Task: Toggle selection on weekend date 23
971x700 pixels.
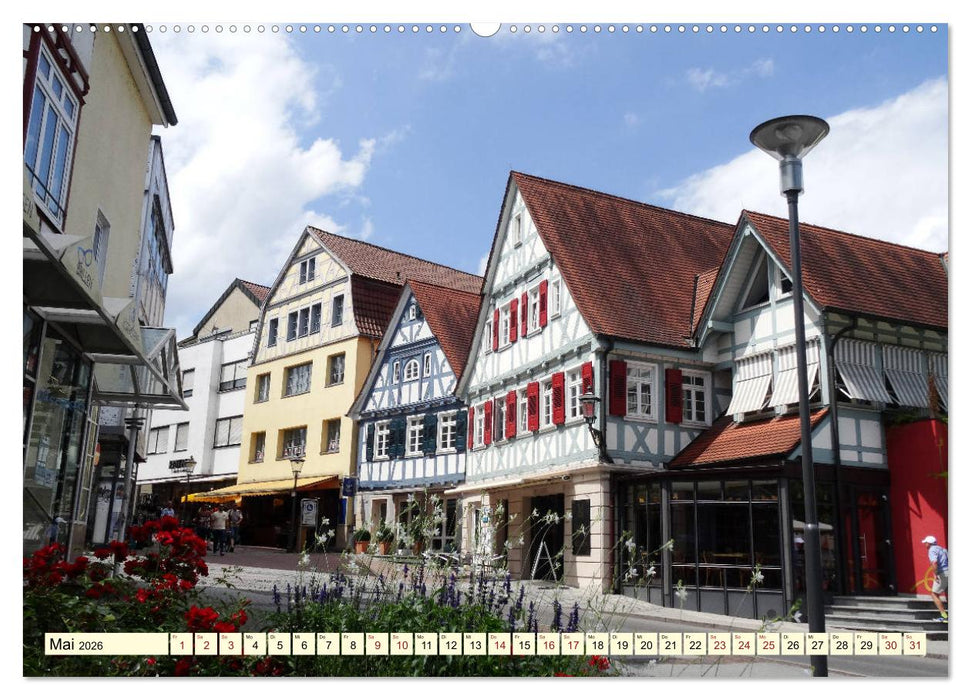Action: (719, 646)
